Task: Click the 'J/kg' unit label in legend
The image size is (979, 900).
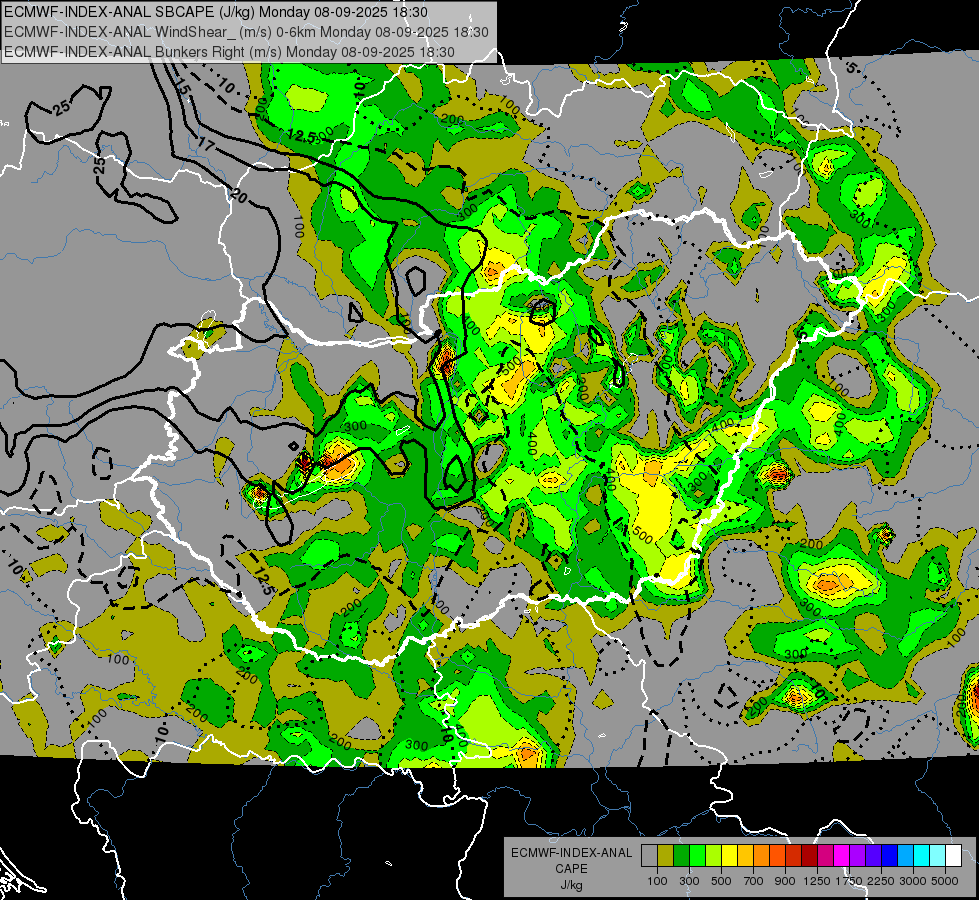Action: (x=571, y=885)
